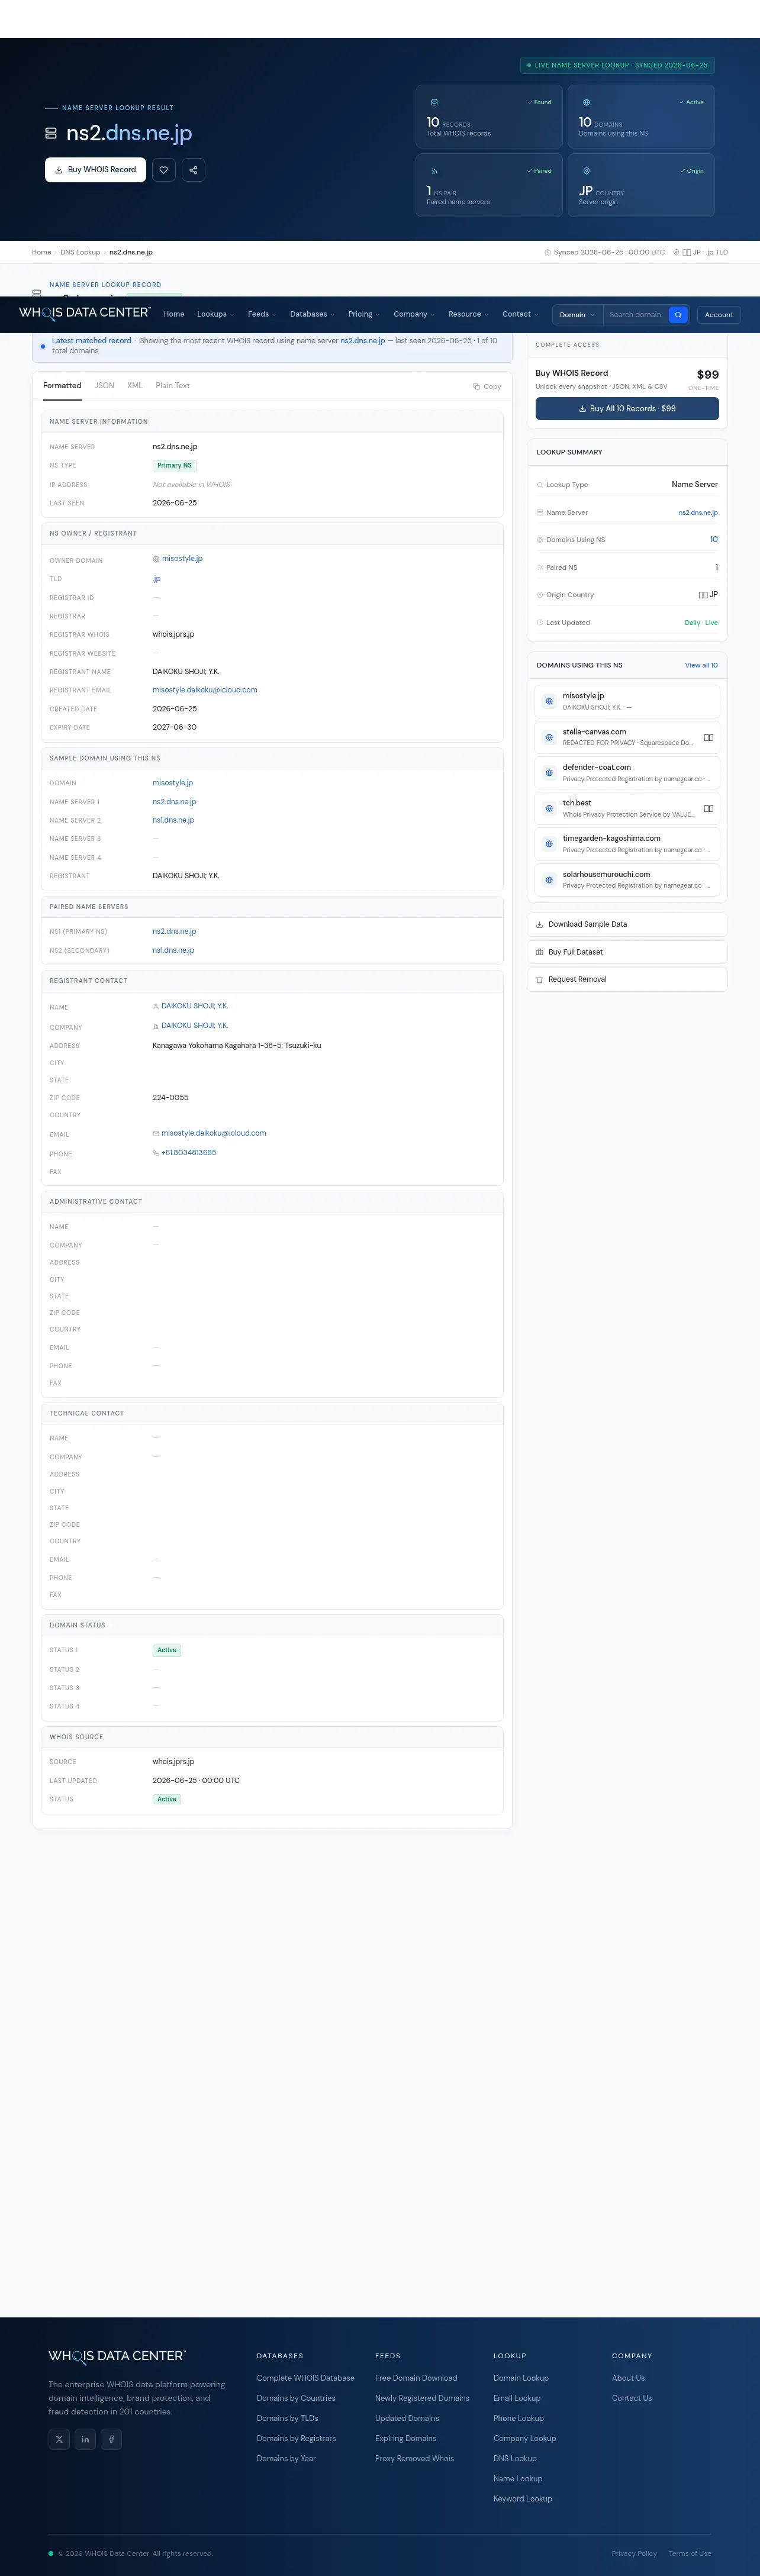Click Buy All 10 Records · $99

pyautogui.click(x=627, y=408)
